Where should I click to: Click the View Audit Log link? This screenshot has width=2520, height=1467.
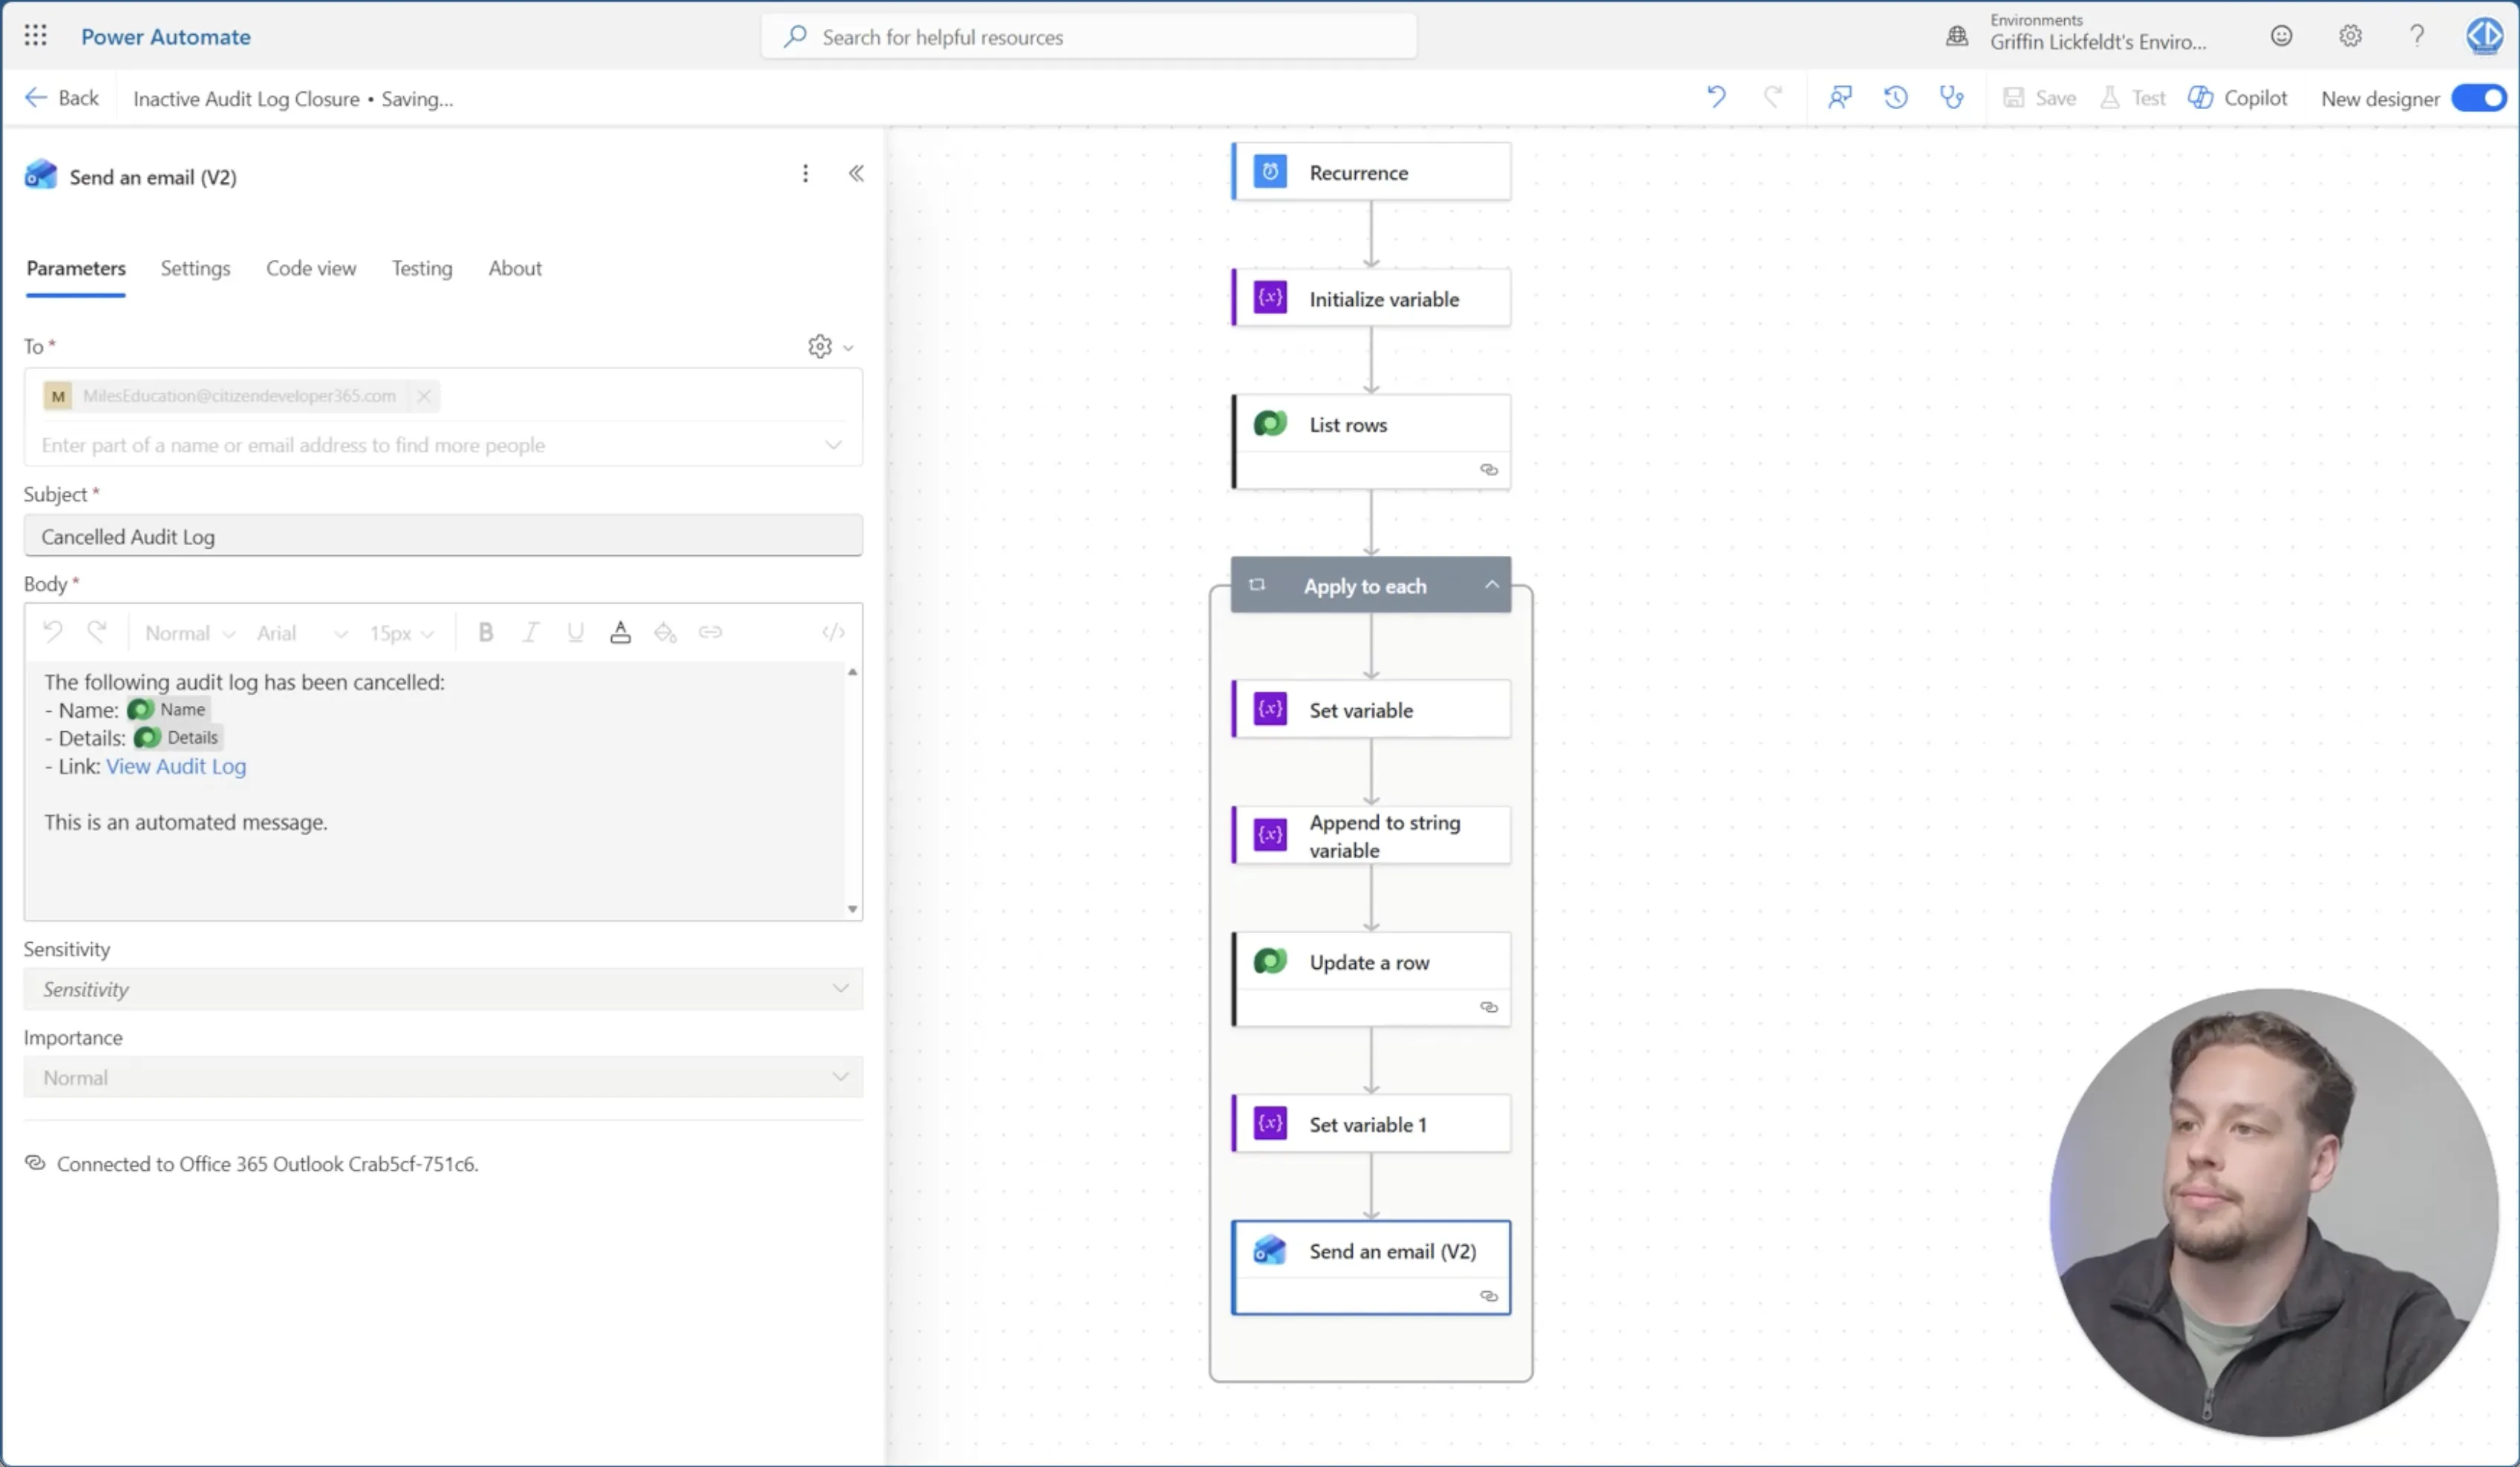[176, 766]
